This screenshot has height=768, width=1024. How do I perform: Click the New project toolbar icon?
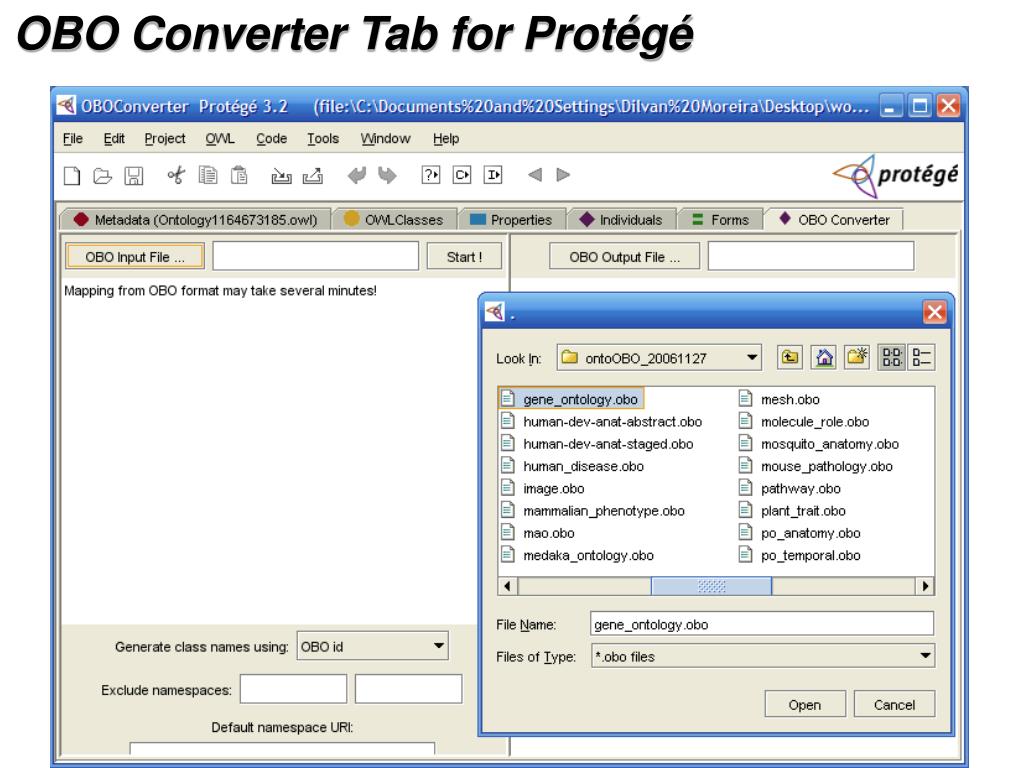click(72, 176)
